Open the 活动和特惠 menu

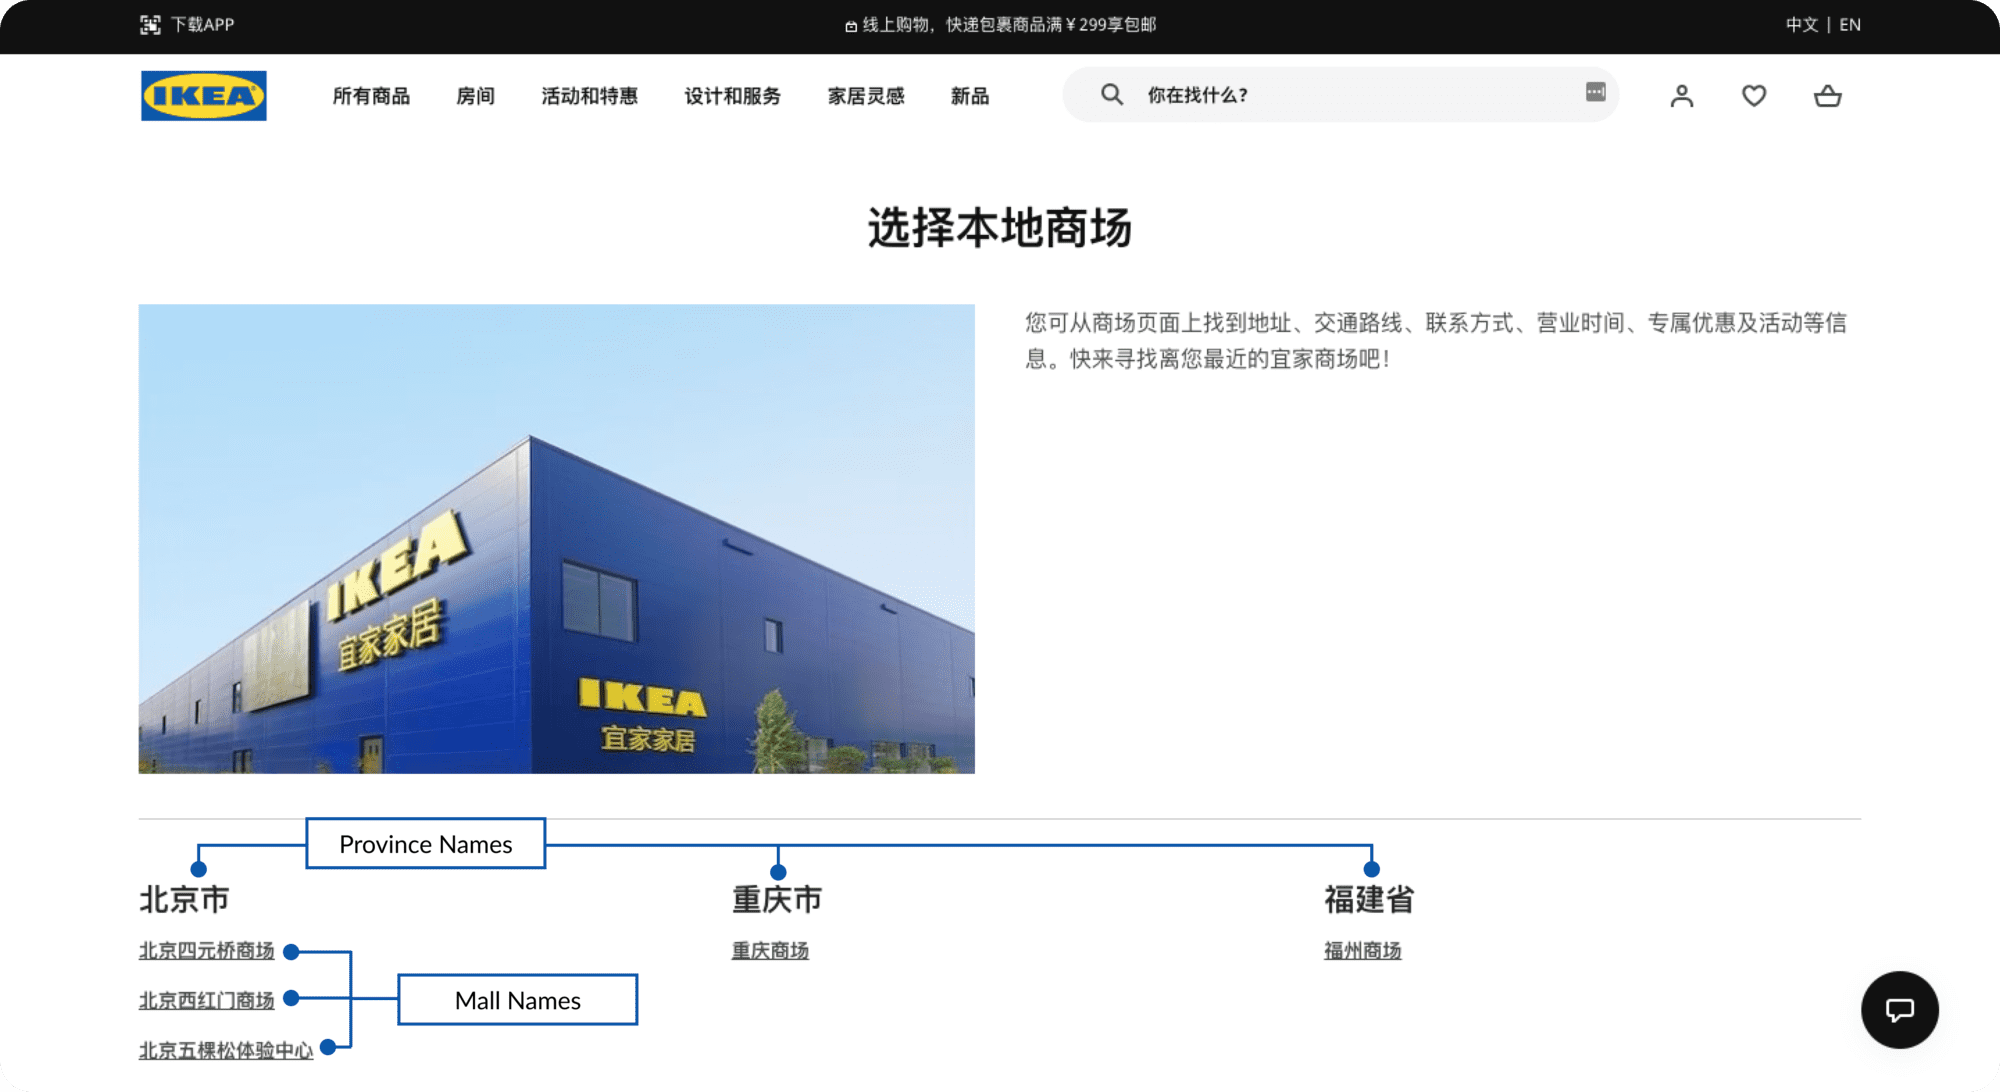tap(590, 96)
